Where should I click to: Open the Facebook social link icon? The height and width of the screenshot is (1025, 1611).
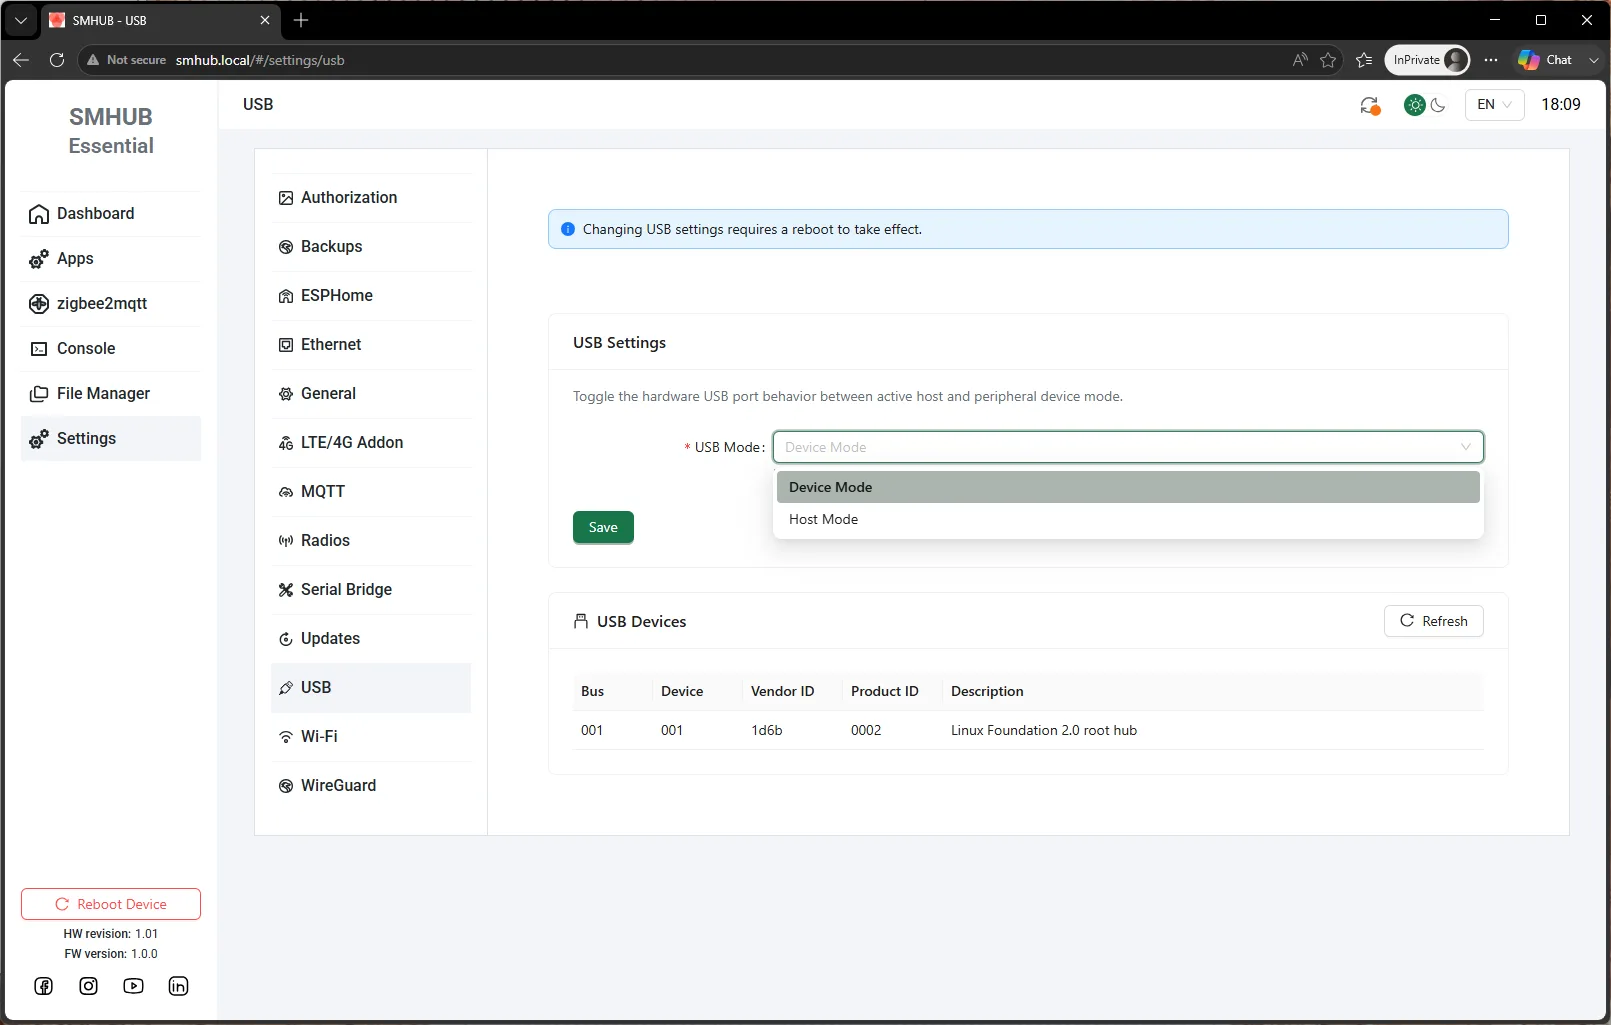point(44,986)
